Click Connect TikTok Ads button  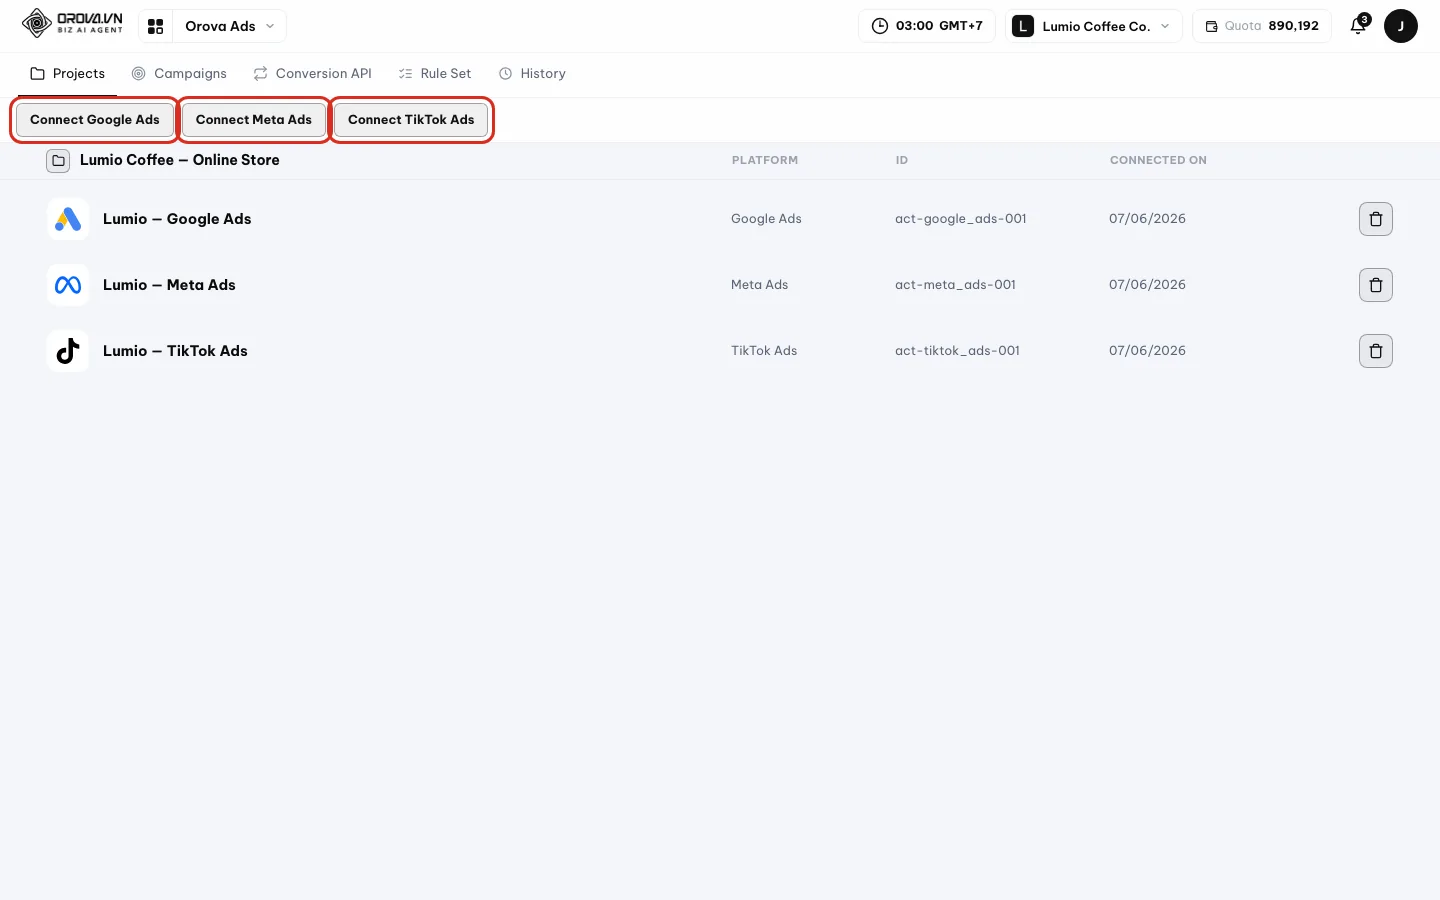click(x=411, y=120)
